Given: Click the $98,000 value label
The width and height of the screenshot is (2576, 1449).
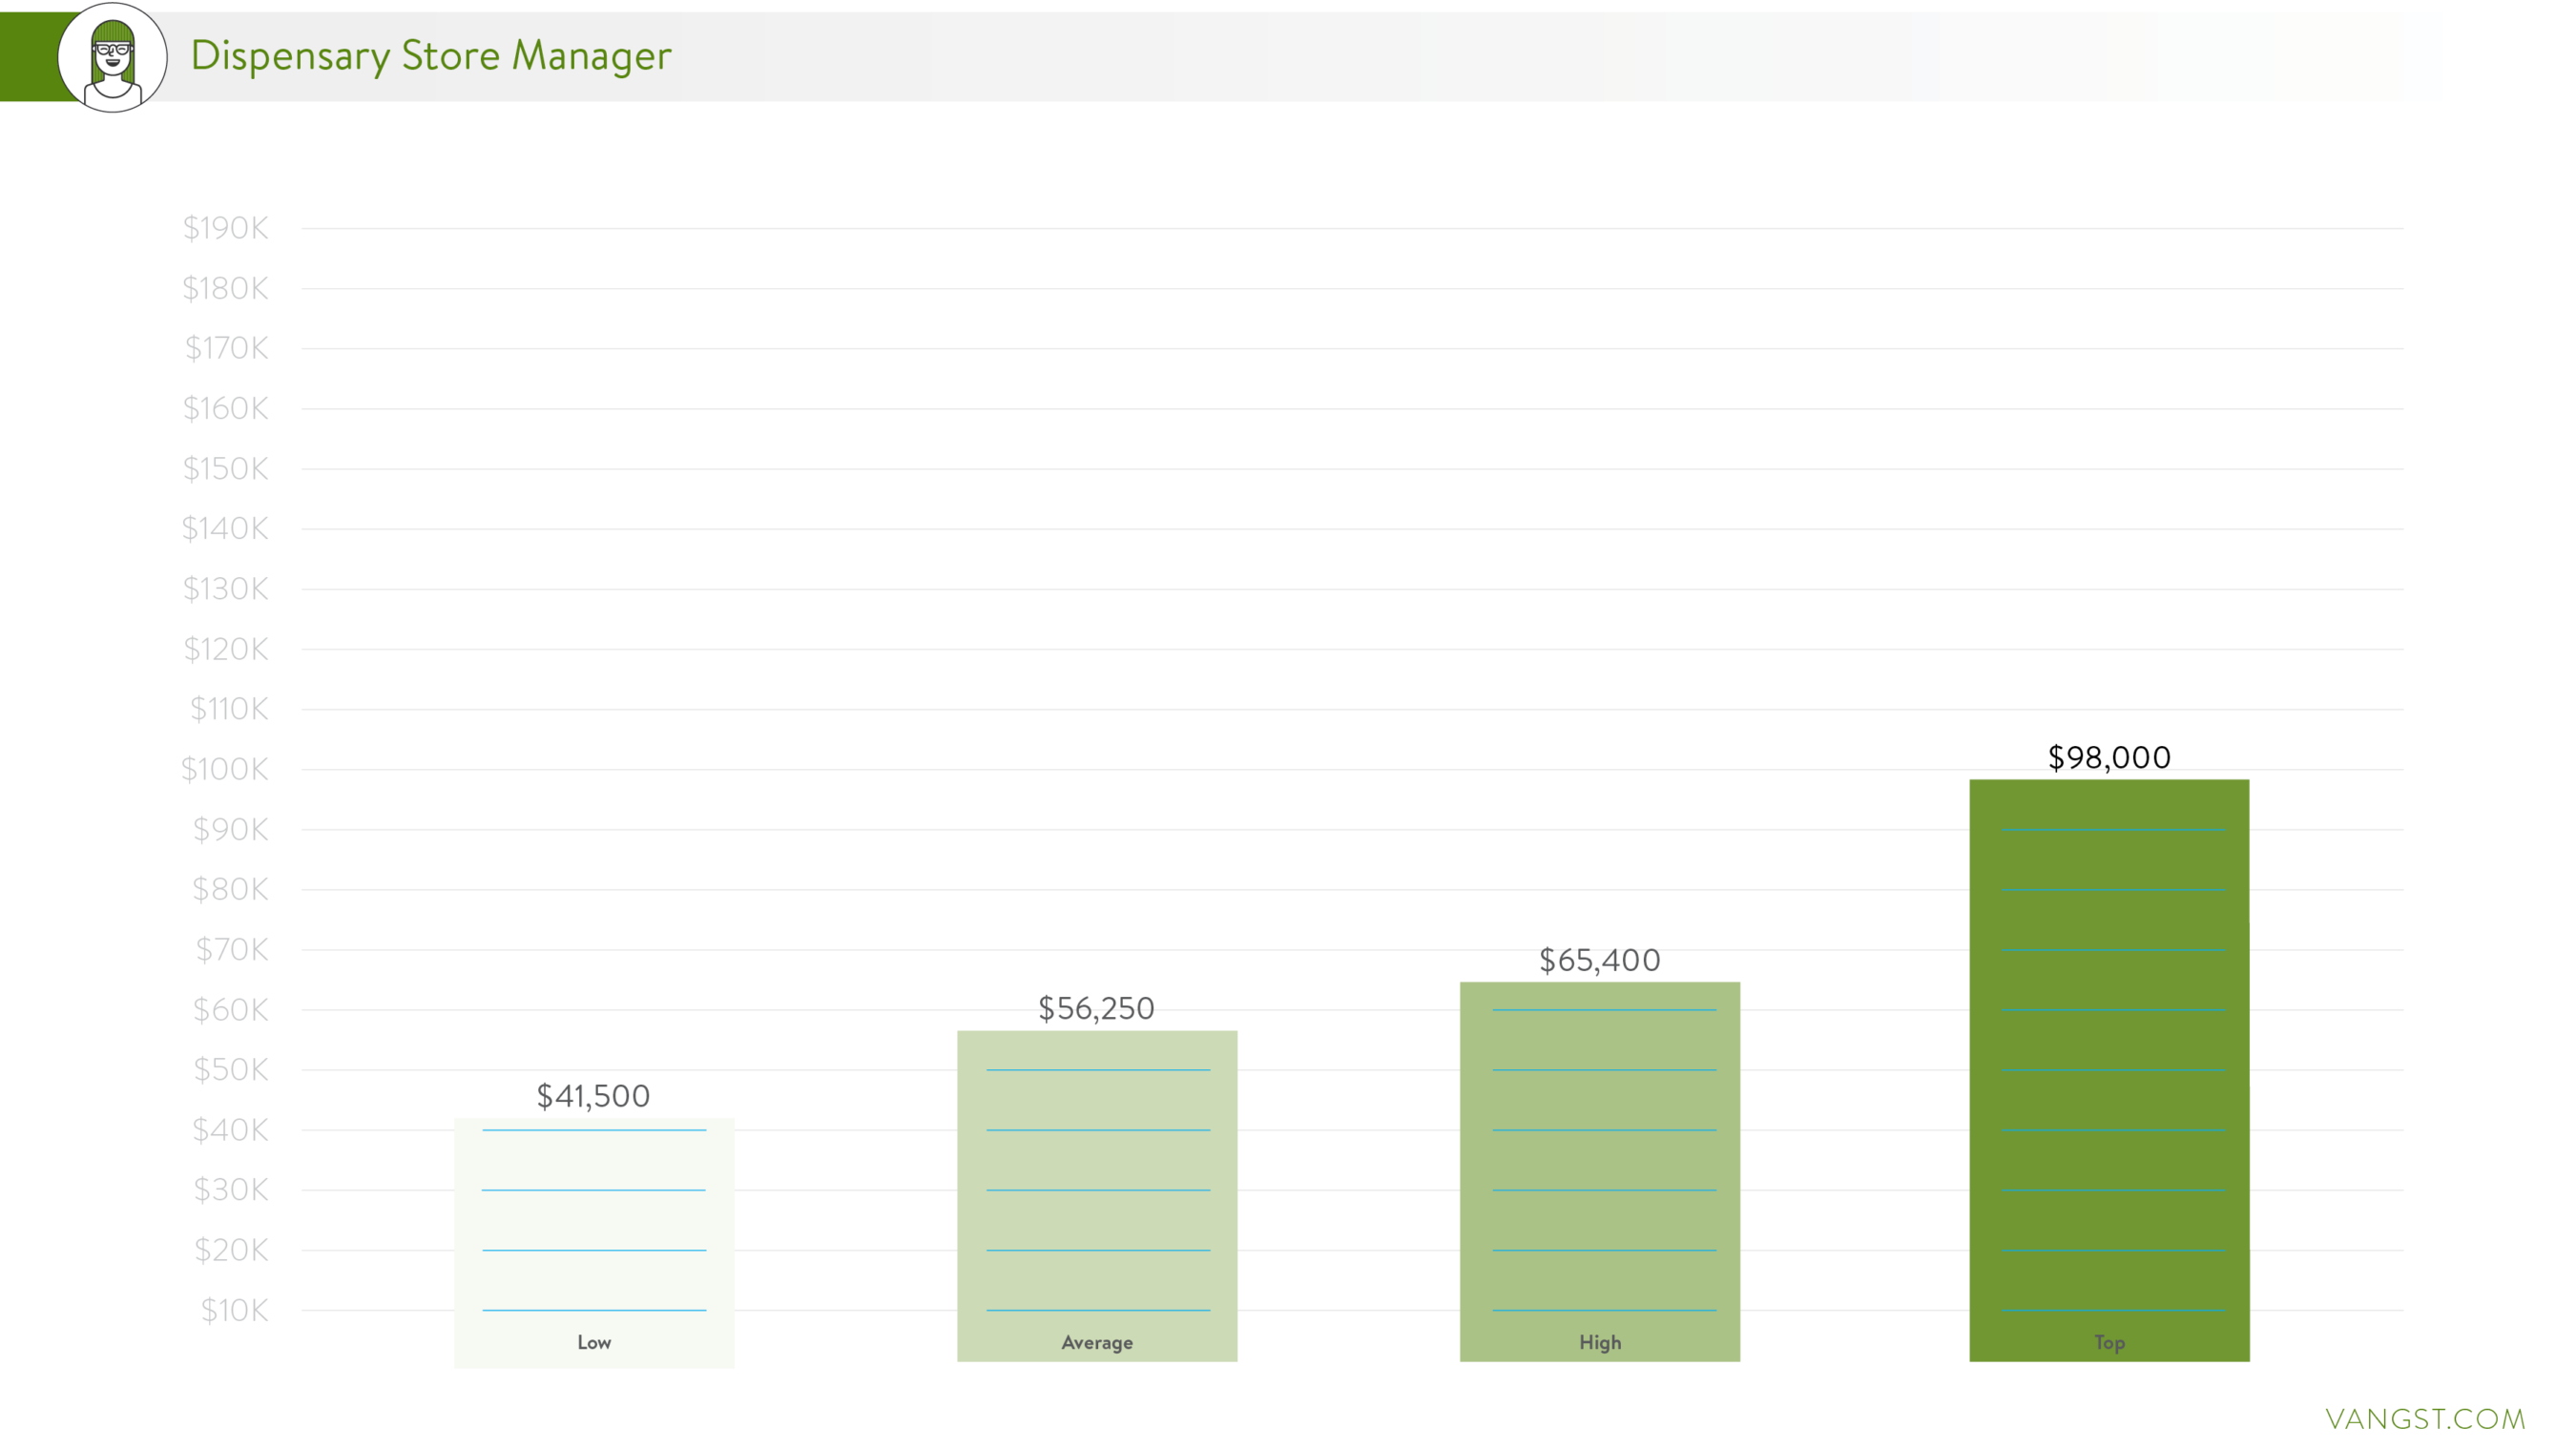Looking at the screenshot, I should click(x=2109, y=757).
